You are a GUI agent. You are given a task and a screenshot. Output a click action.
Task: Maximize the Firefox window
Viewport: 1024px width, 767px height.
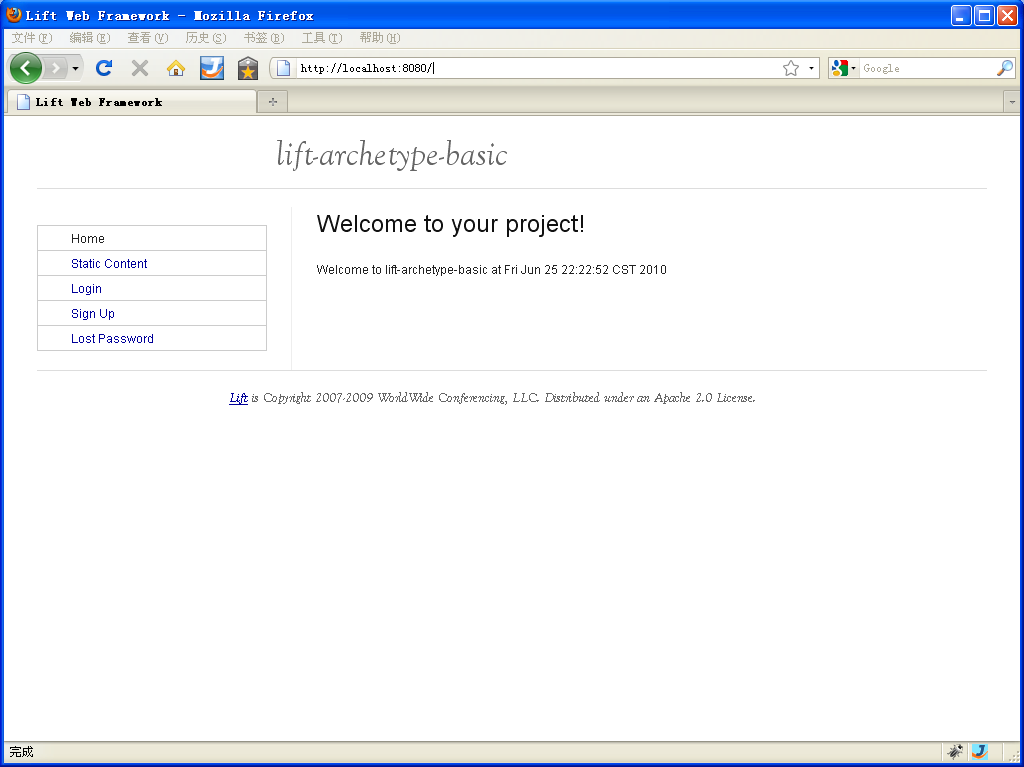point(984,16)
